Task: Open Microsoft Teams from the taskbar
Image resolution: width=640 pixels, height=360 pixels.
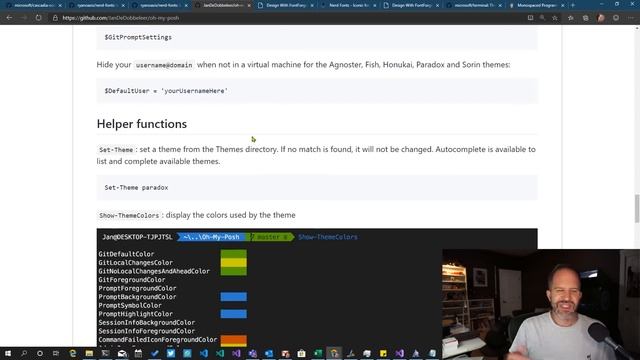Action: coord(252,353)
